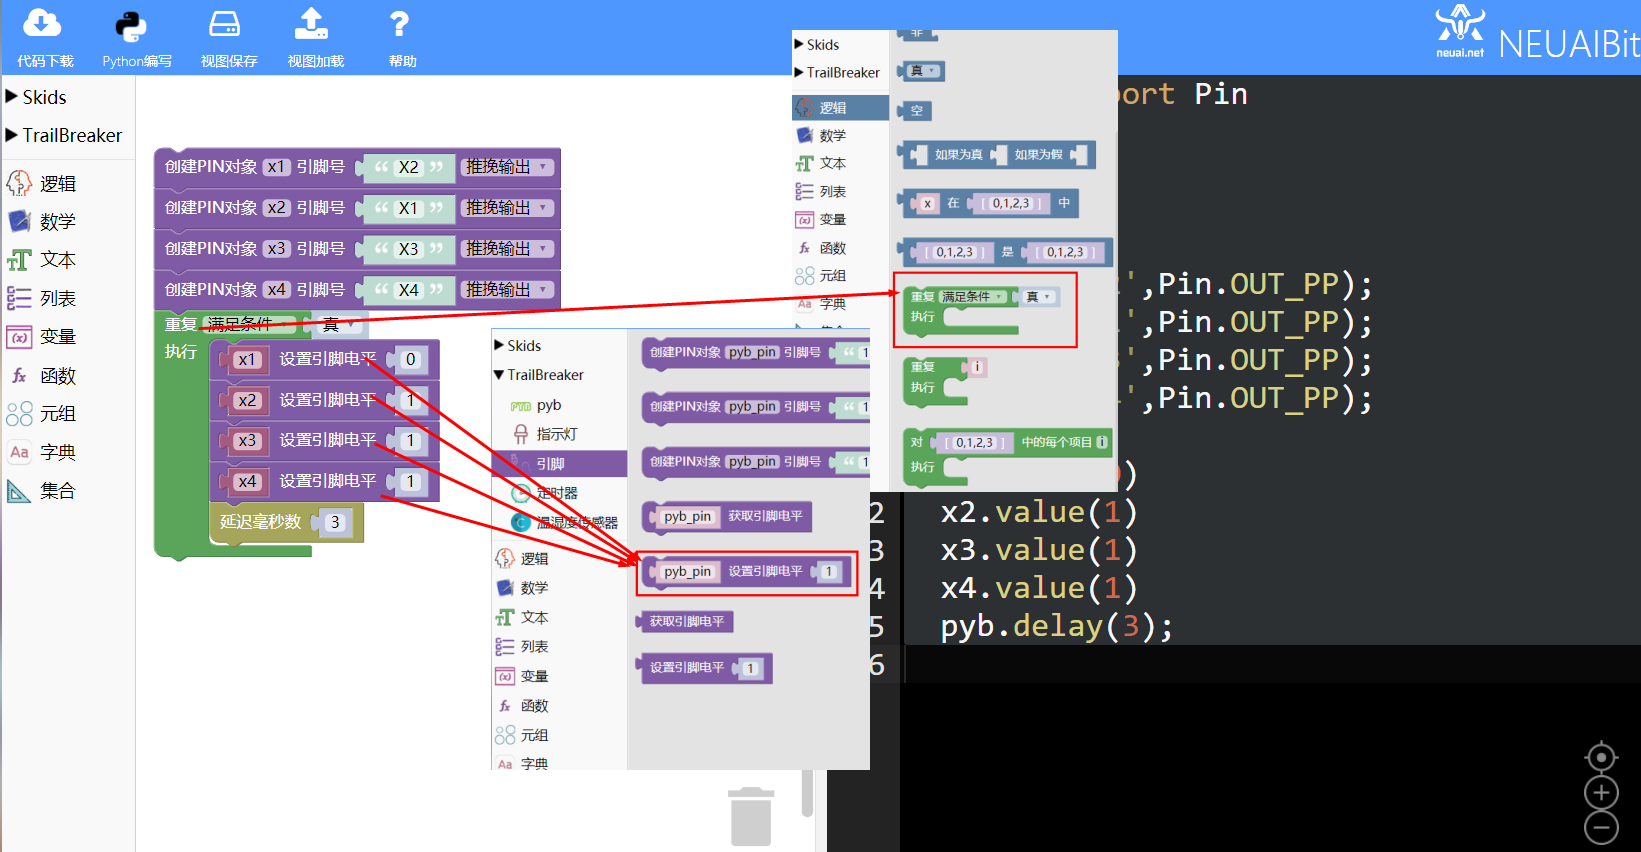Click the zoom out minus icon
This screenshot has height=852, width=1641.
coord(1601,827)
